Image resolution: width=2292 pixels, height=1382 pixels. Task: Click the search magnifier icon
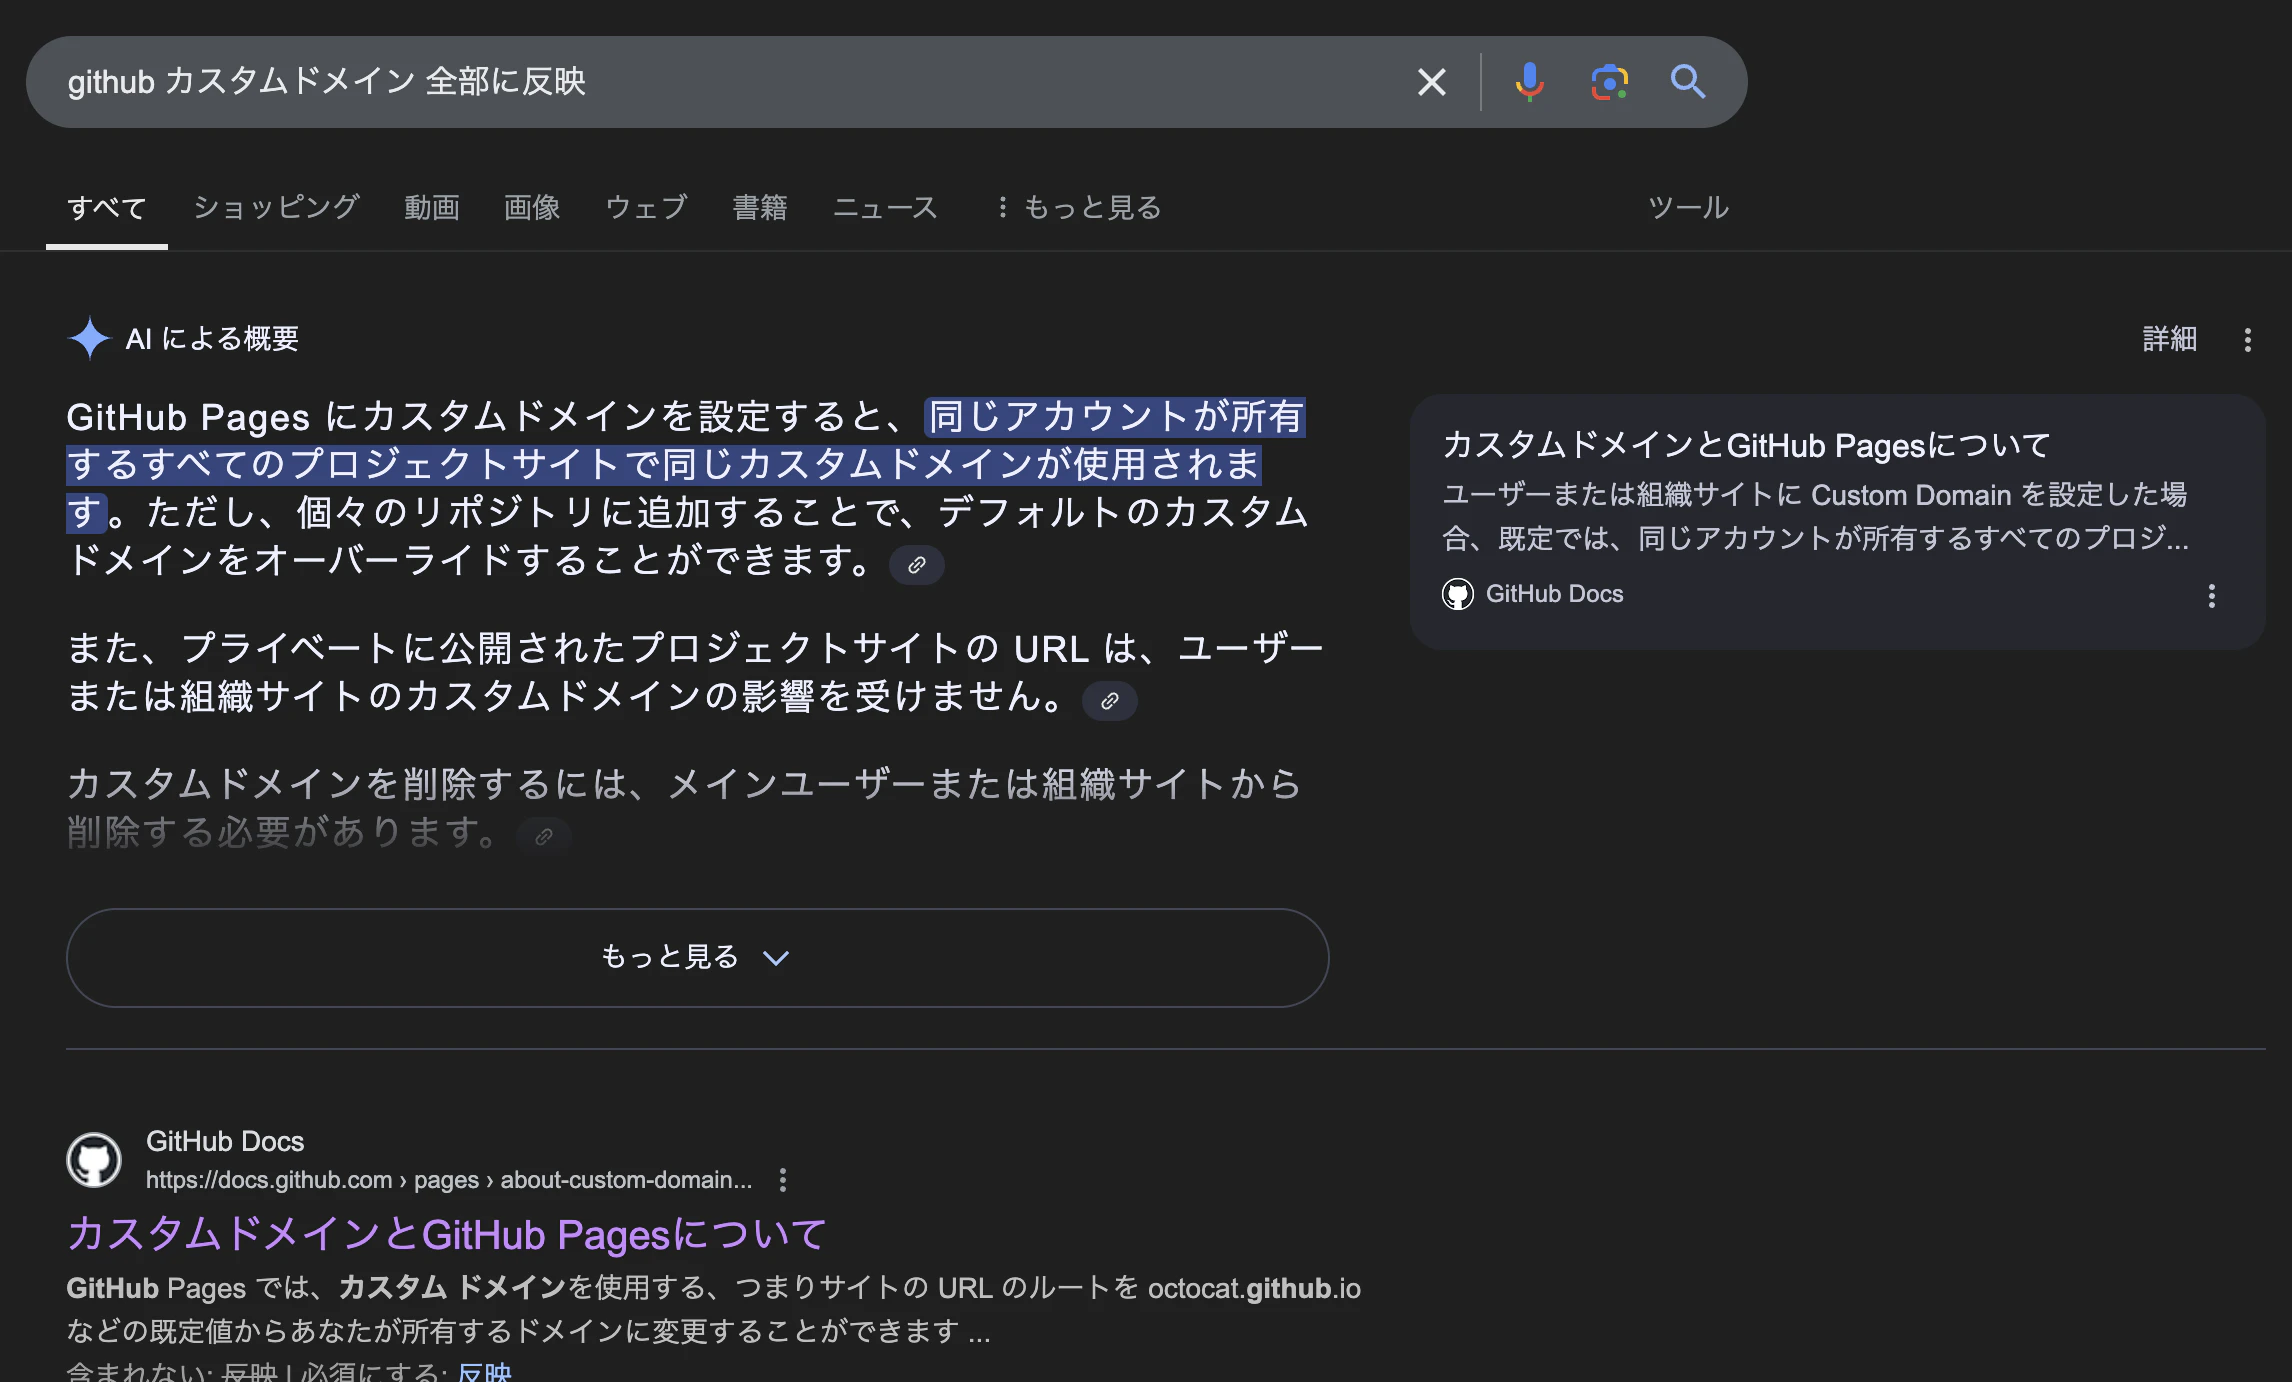[1687, 82]
